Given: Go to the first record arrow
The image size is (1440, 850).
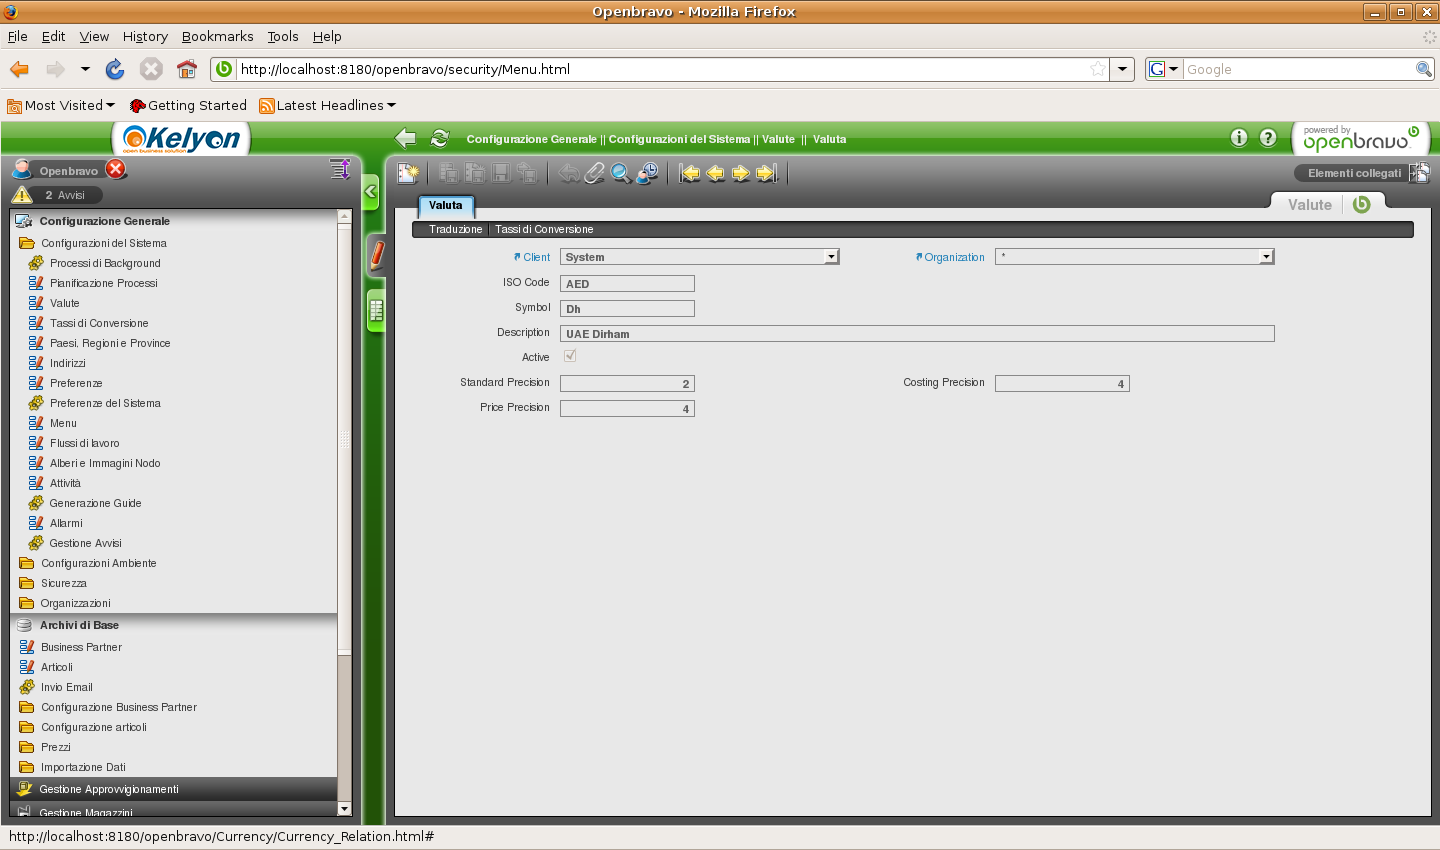Looking at the screenshot, I should (x=690, y=173).
